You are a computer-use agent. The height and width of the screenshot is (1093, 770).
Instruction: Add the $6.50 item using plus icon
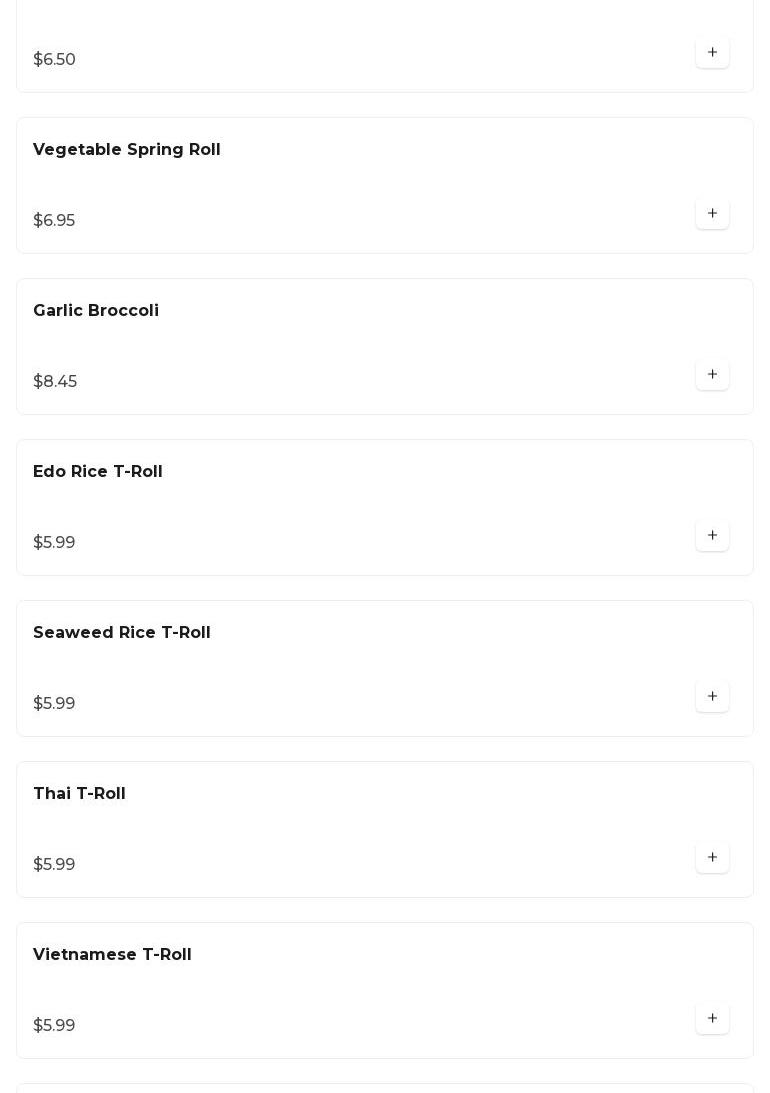pos(712,52)
